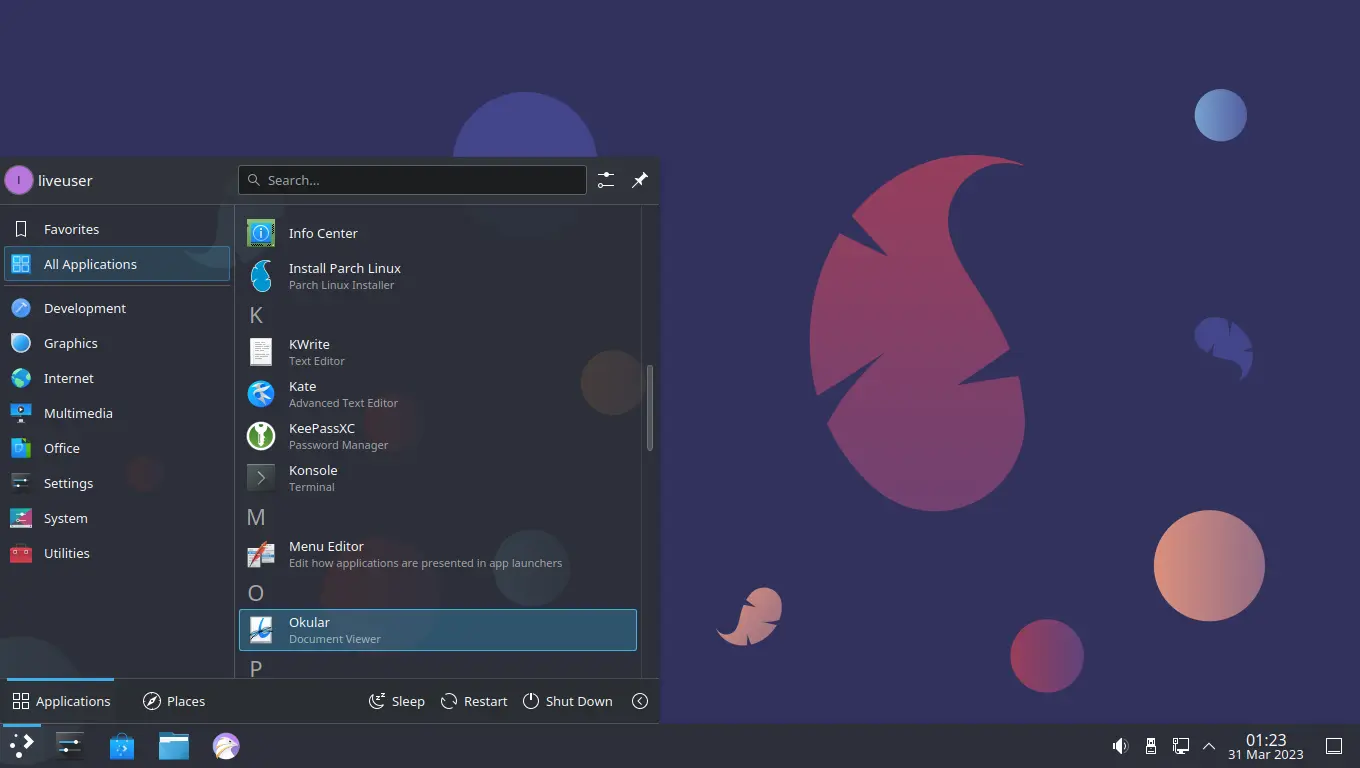Open System Settings from taskbar
This screenshot has height=768, width=1360.
tap(70, 746)
